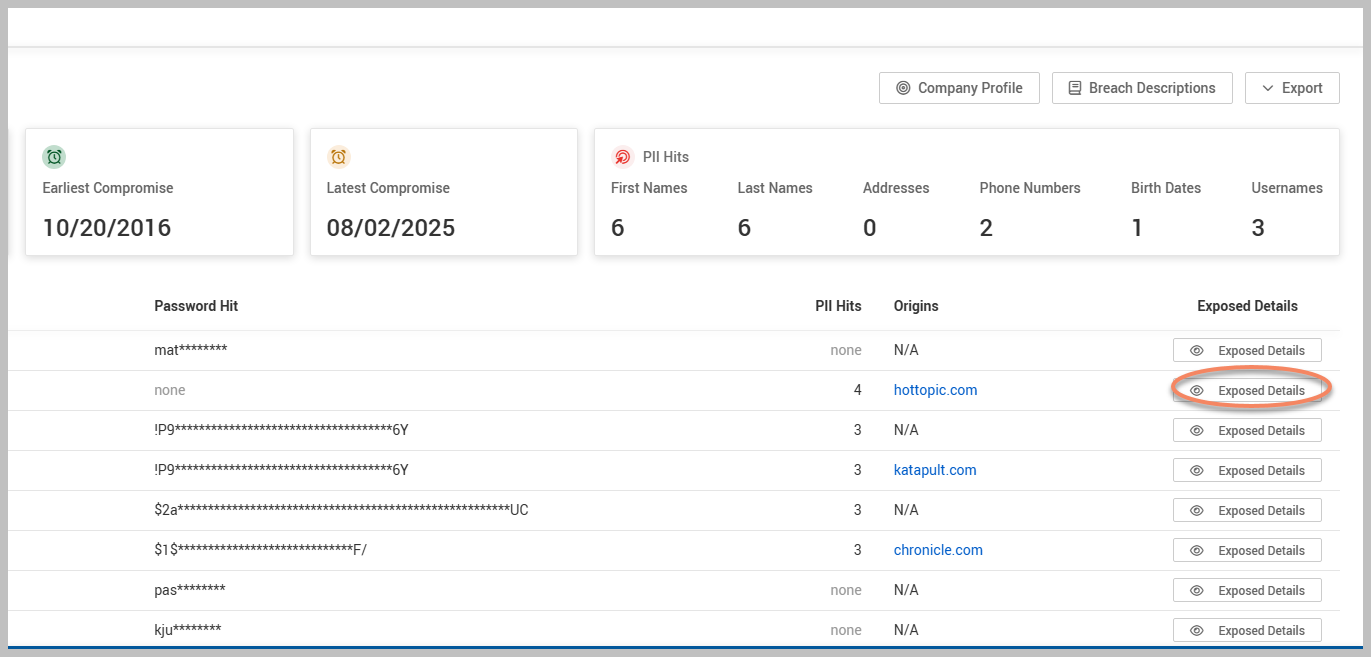Screen dimensions: 1371x657
Task: Follow the chronicle.com origin link
Action: point(938,550)
